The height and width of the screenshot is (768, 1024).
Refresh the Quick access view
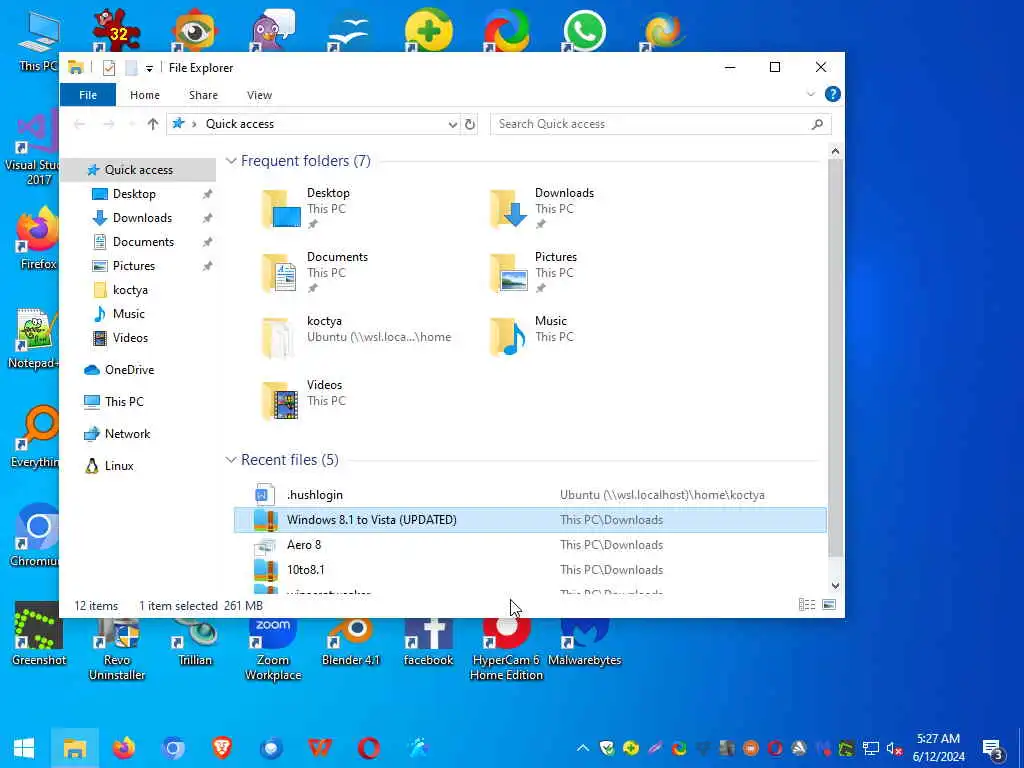click(x=470, y=124)
